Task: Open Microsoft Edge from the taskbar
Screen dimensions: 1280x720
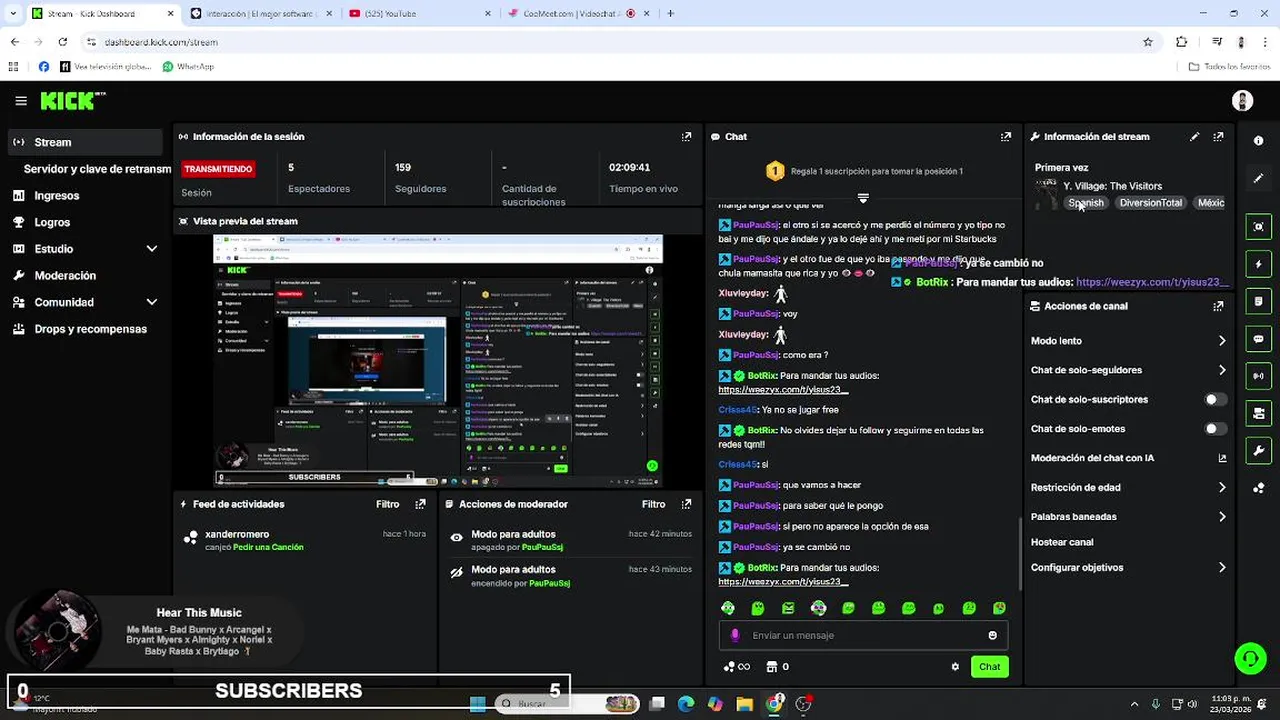Action: (x=686, y=704)
